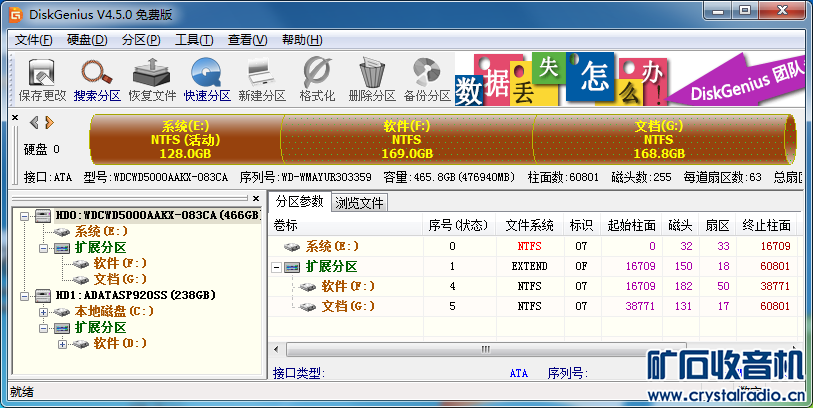Click the 终止柱面 column header

pos(766,225)
